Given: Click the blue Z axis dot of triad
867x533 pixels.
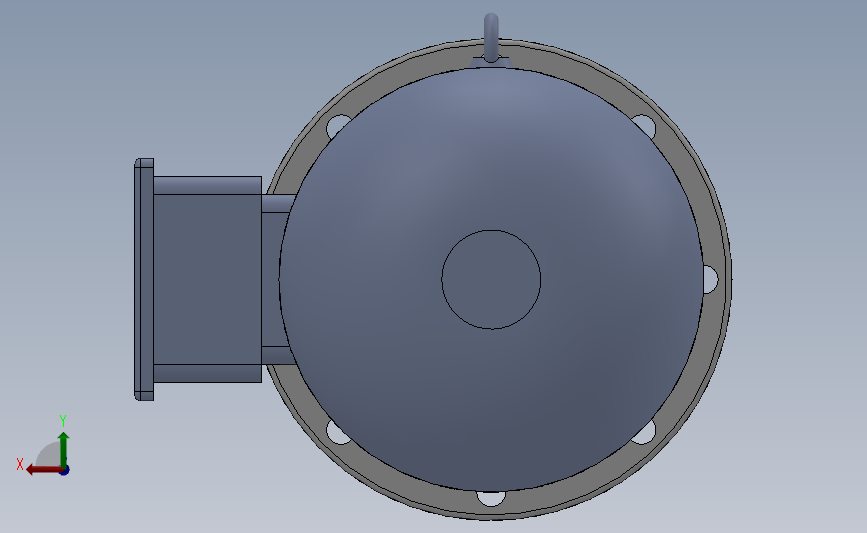Looking at the screenshot, I should [65, 471].
